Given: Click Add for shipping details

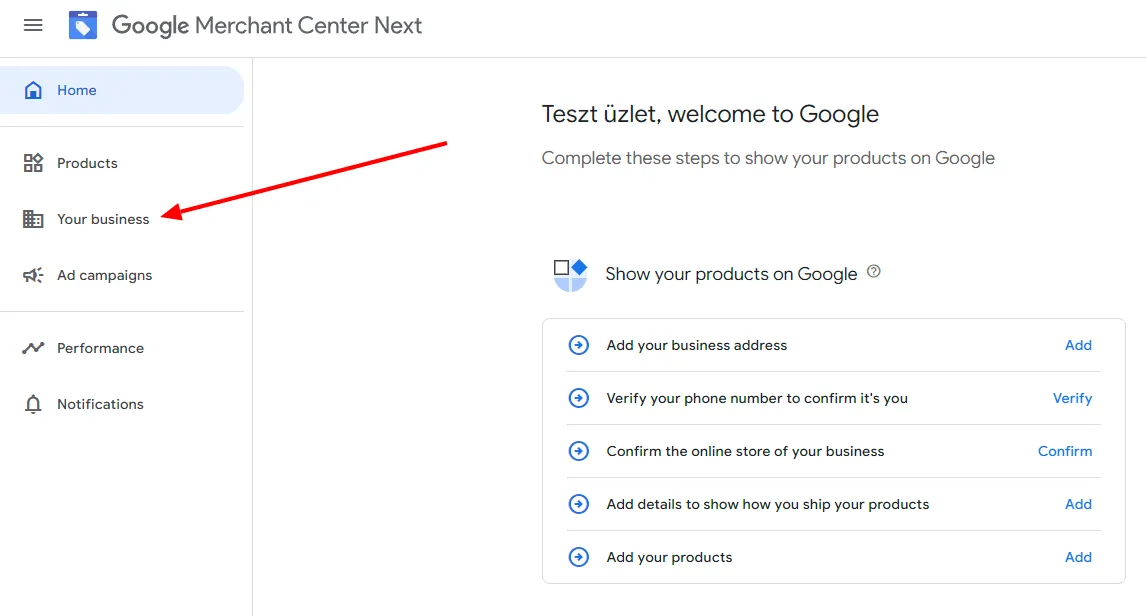Looking at the screenshot, I should point(1078,504).
